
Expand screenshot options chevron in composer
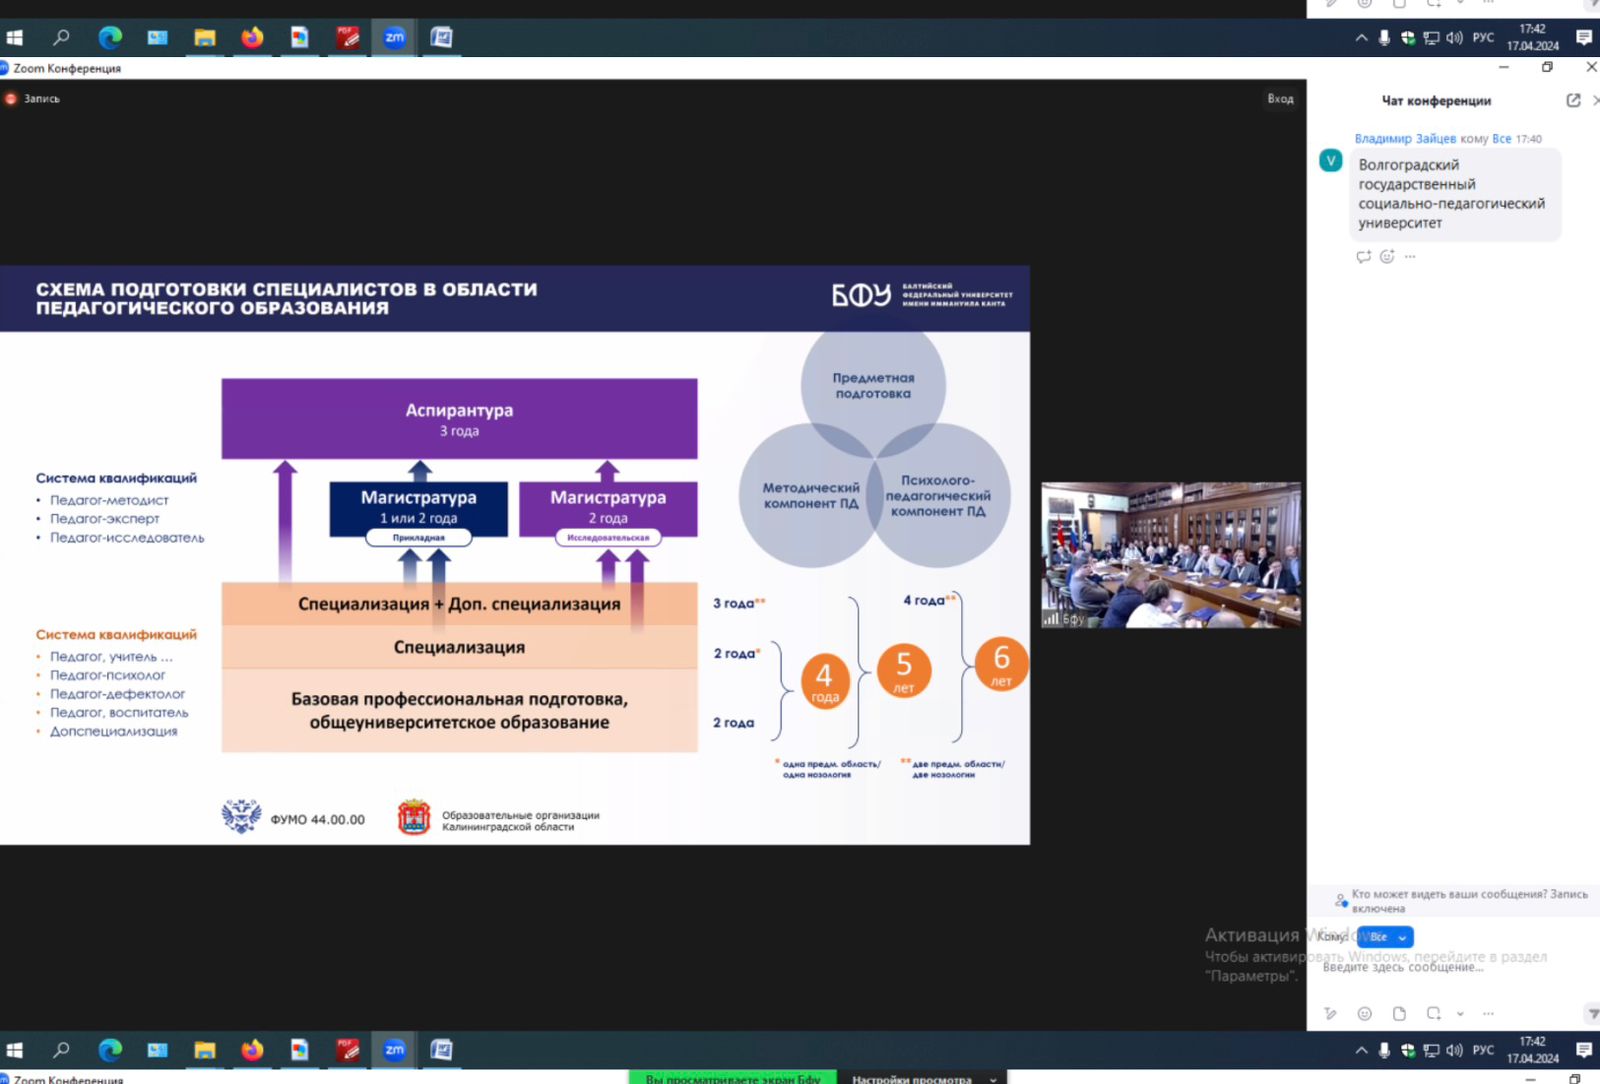tap(1460, 1013)
